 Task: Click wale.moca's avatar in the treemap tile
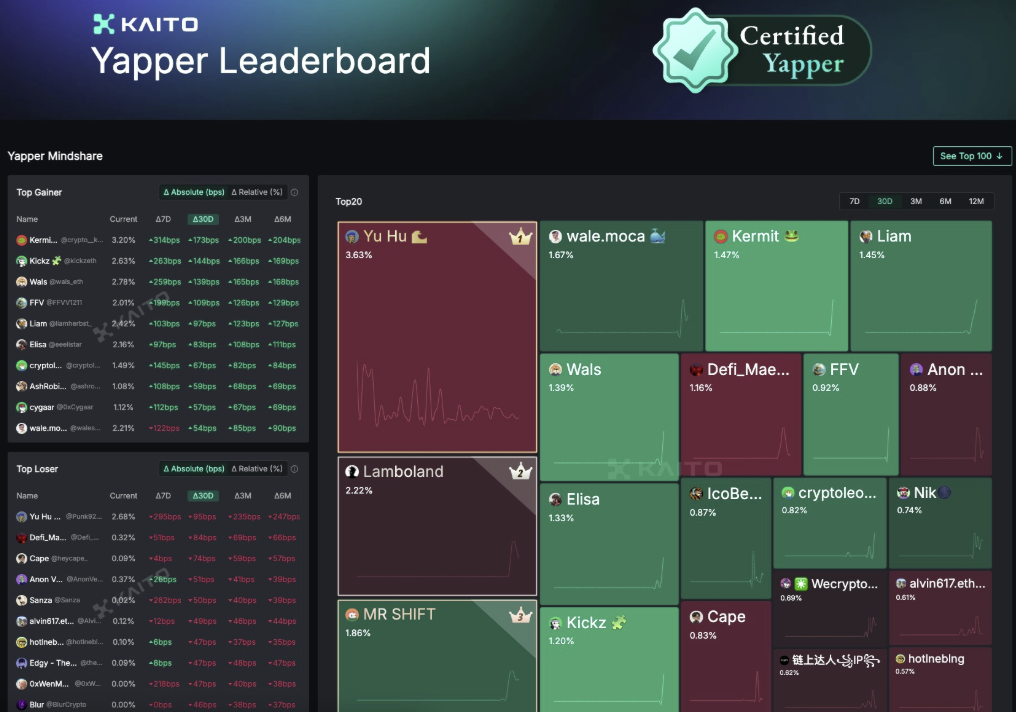[555, 236]
